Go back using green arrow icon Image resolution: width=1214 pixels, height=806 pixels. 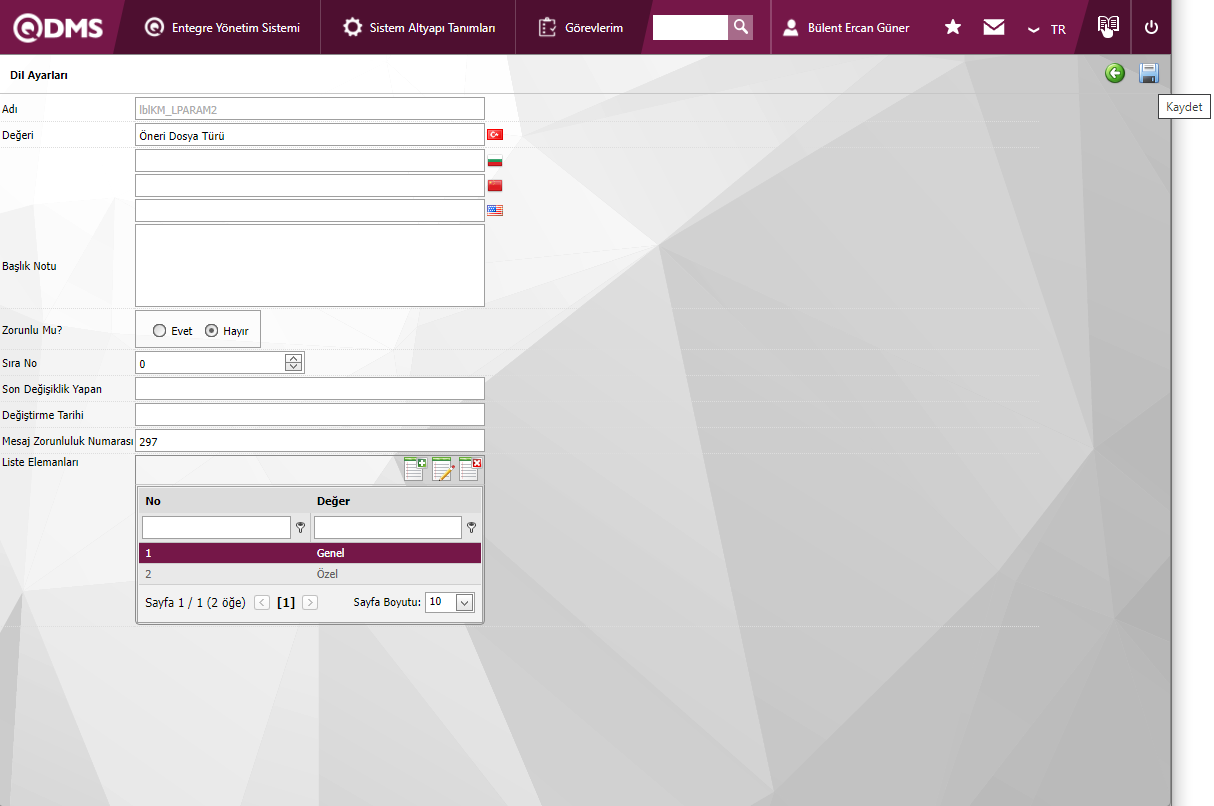click(x=1115, y=73)
